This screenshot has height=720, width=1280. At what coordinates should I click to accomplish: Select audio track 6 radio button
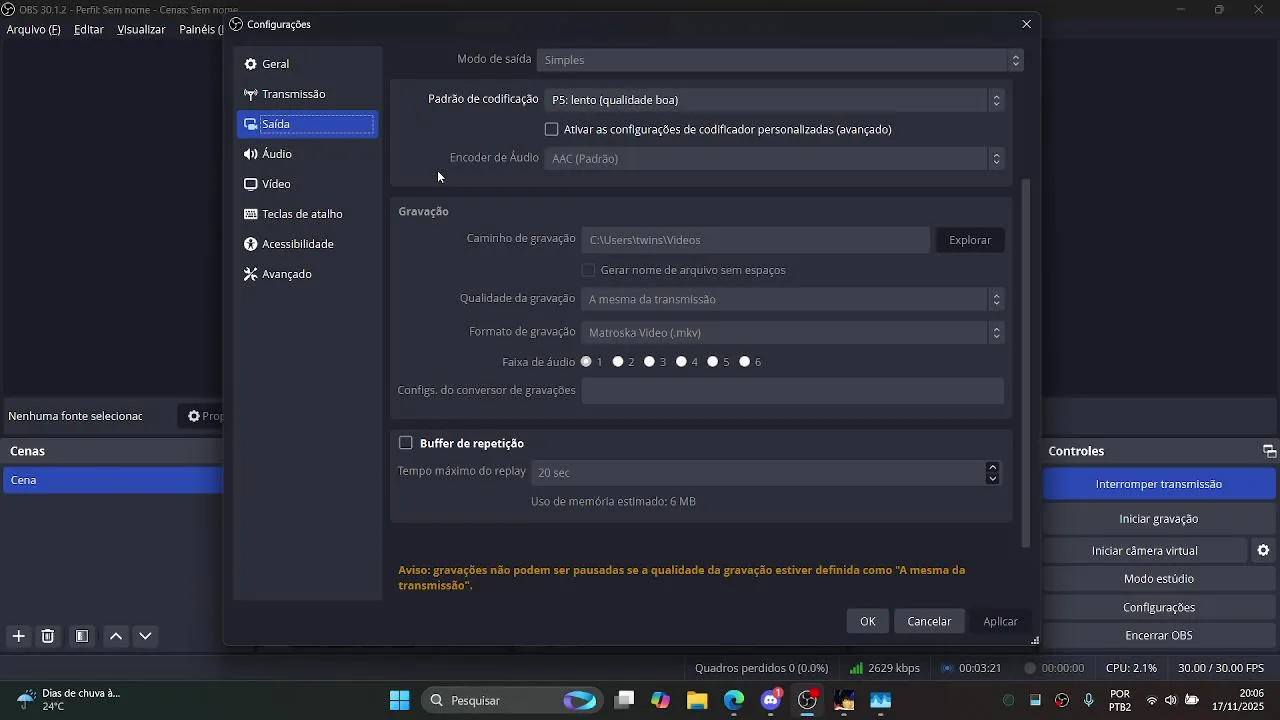pyautogui.click(x=745, y=362)
